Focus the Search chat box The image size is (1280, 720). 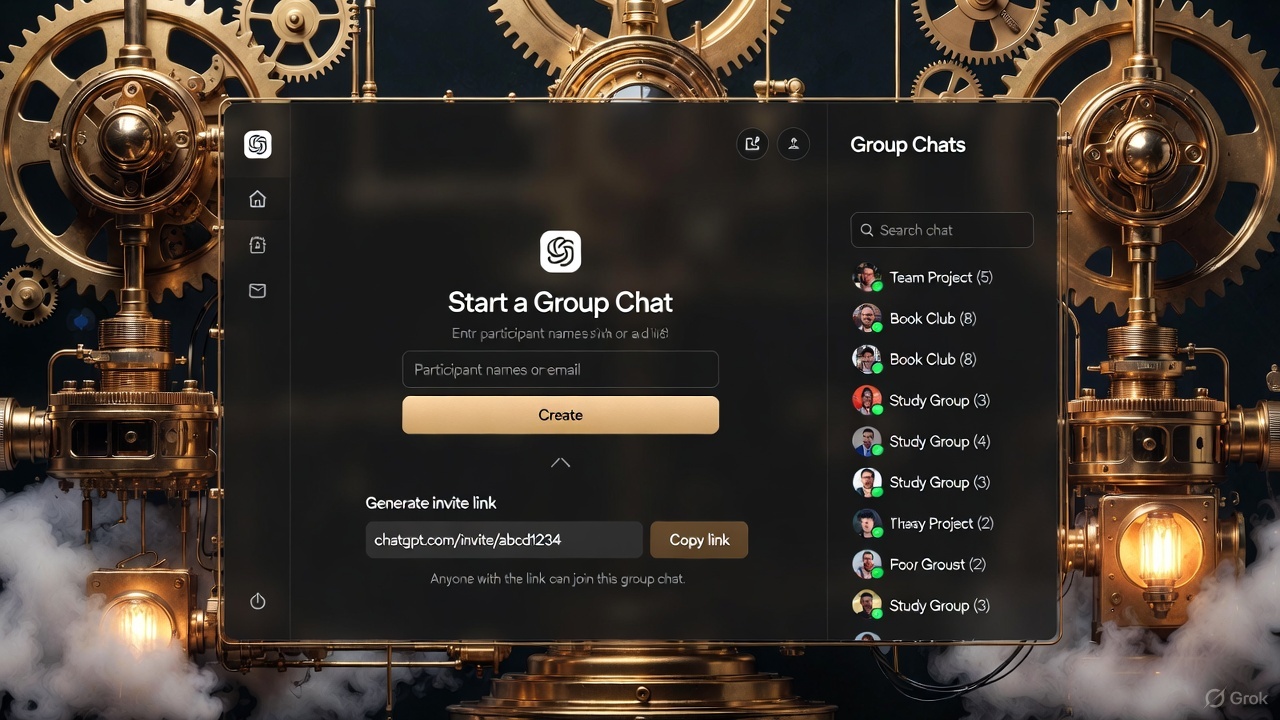click(x=942, y=230)
